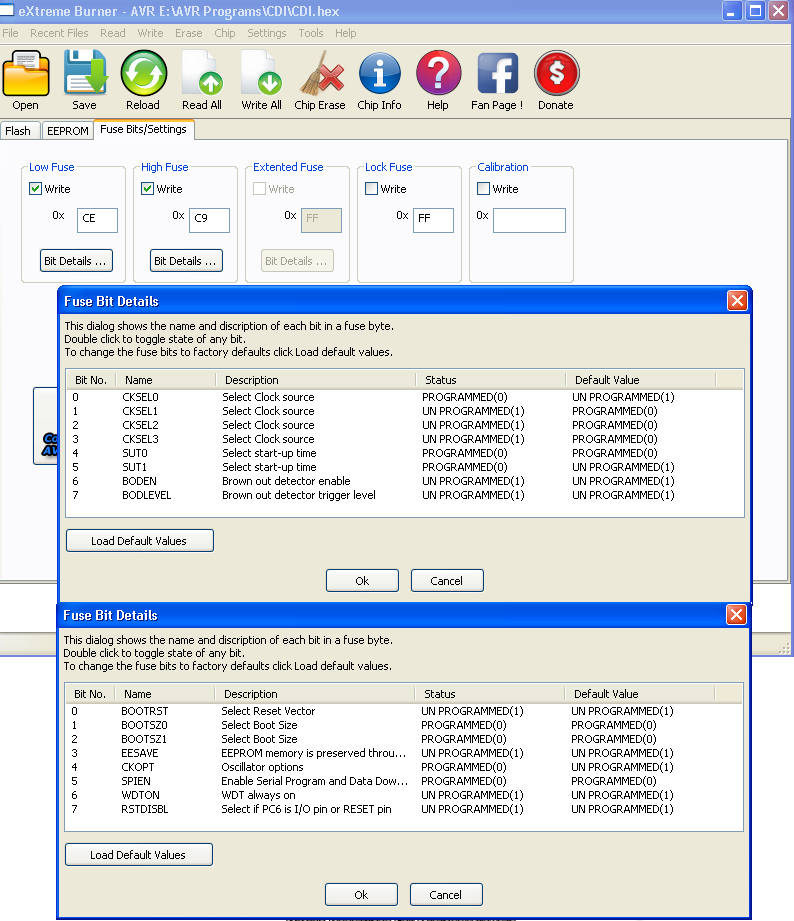This screenshot has height=921, width=794.
Task: Click Load Default Values in BOOTRST dialog
Action: click(138, 855)
